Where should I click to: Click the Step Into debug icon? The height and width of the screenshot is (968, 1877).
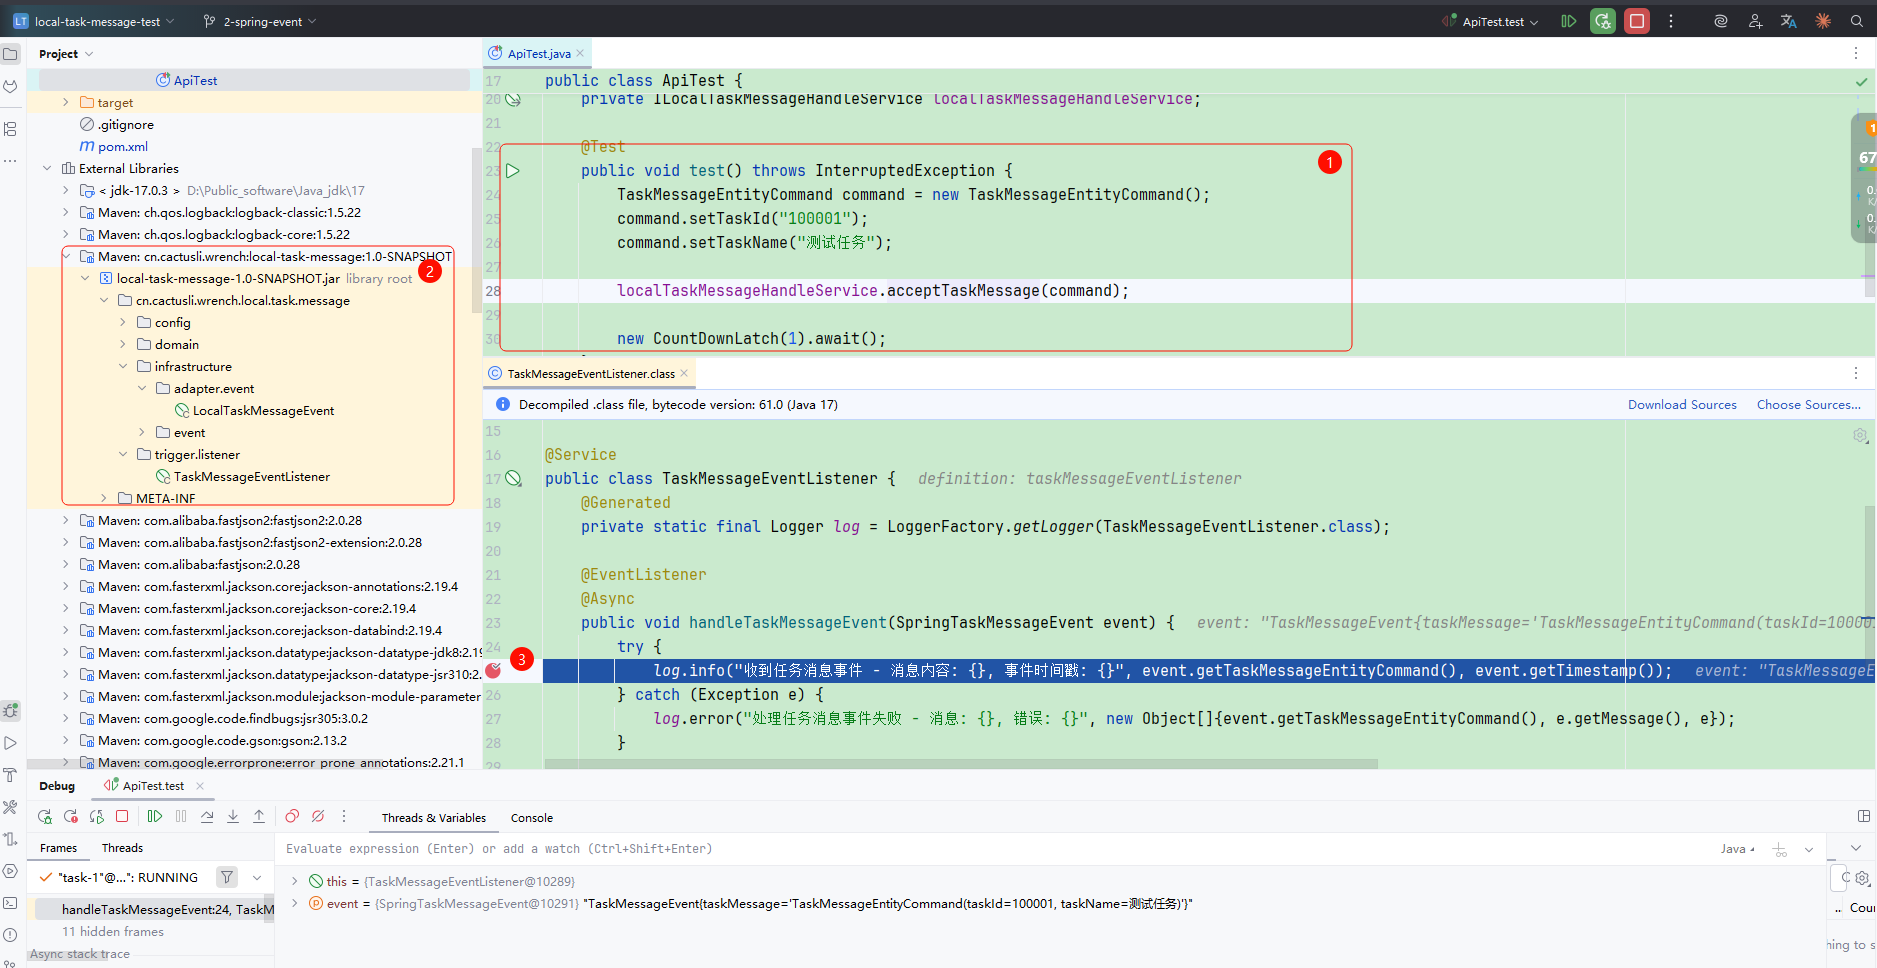coord(233,816)
